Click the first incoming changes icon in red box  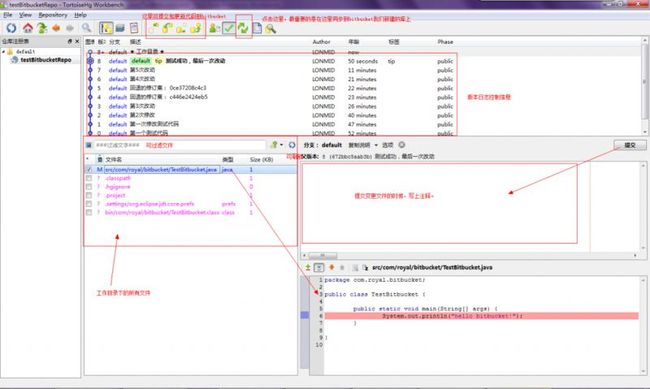coord(154,28)
